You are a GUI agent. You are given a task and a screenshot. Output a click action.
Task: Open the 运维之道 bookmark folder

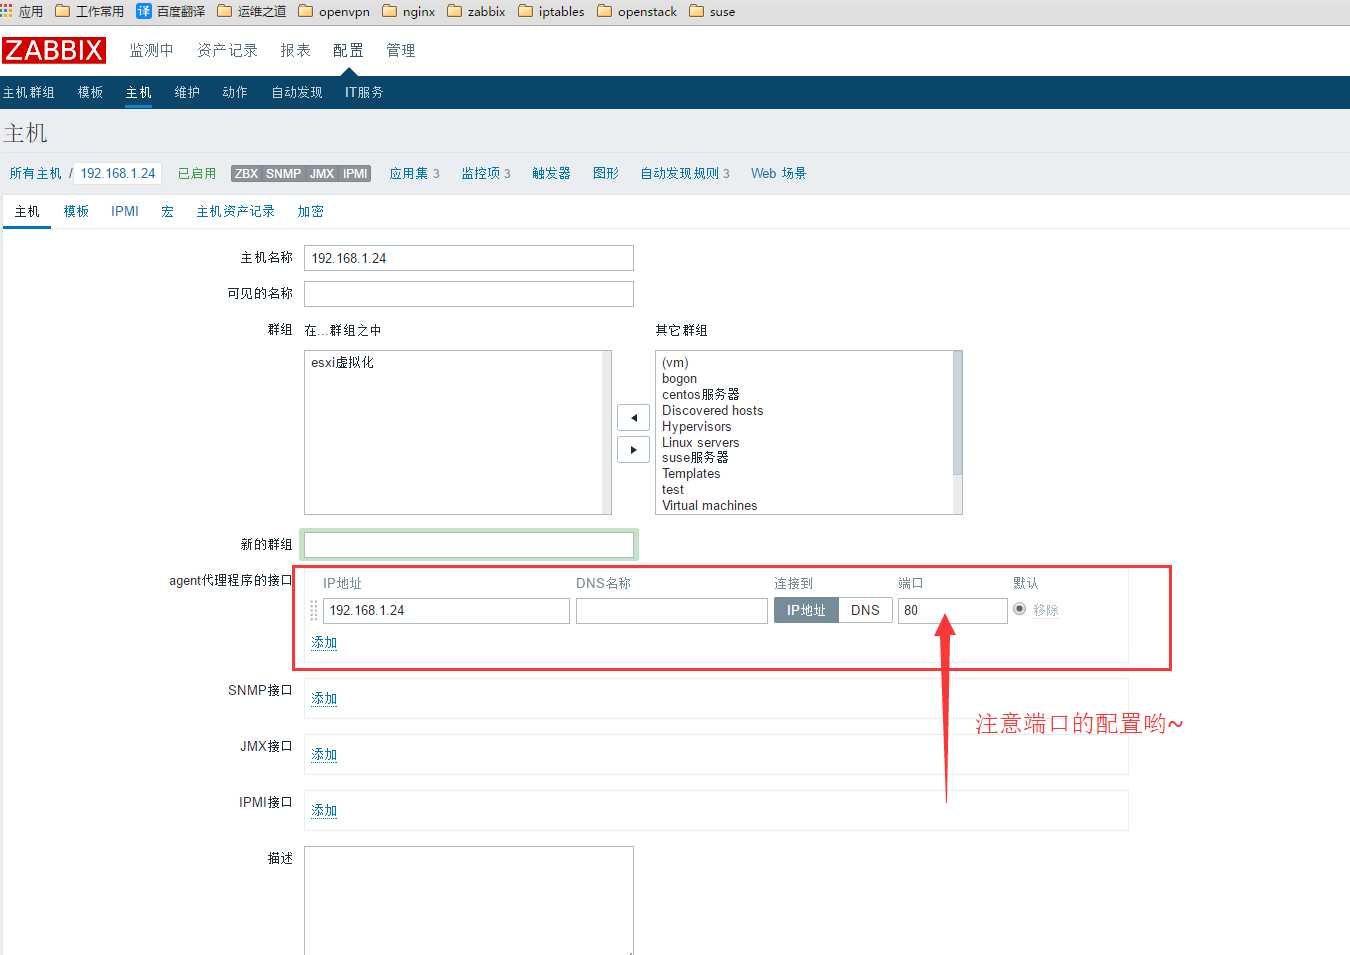pos(251,11)
